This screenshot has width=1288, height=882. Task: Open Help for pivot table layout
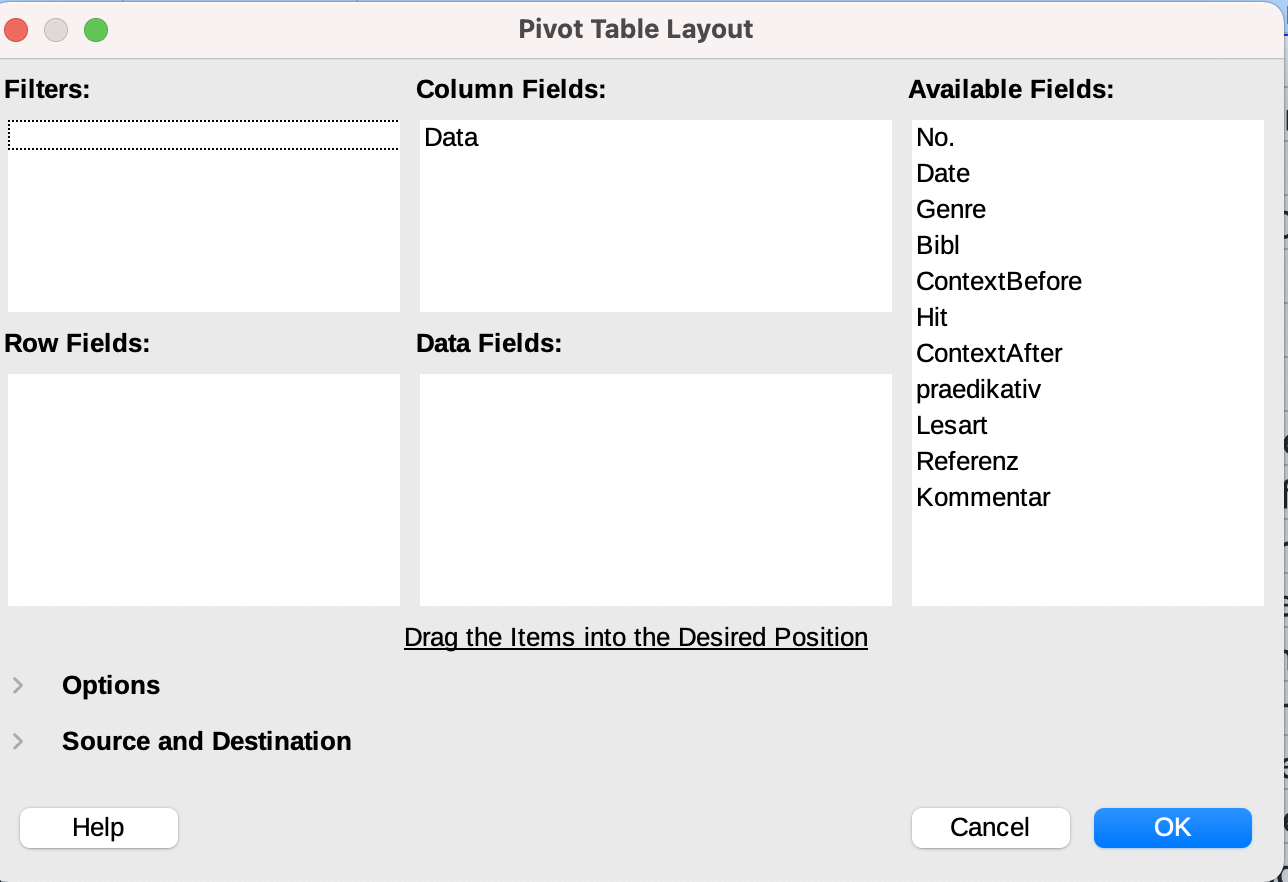point(98,828)
